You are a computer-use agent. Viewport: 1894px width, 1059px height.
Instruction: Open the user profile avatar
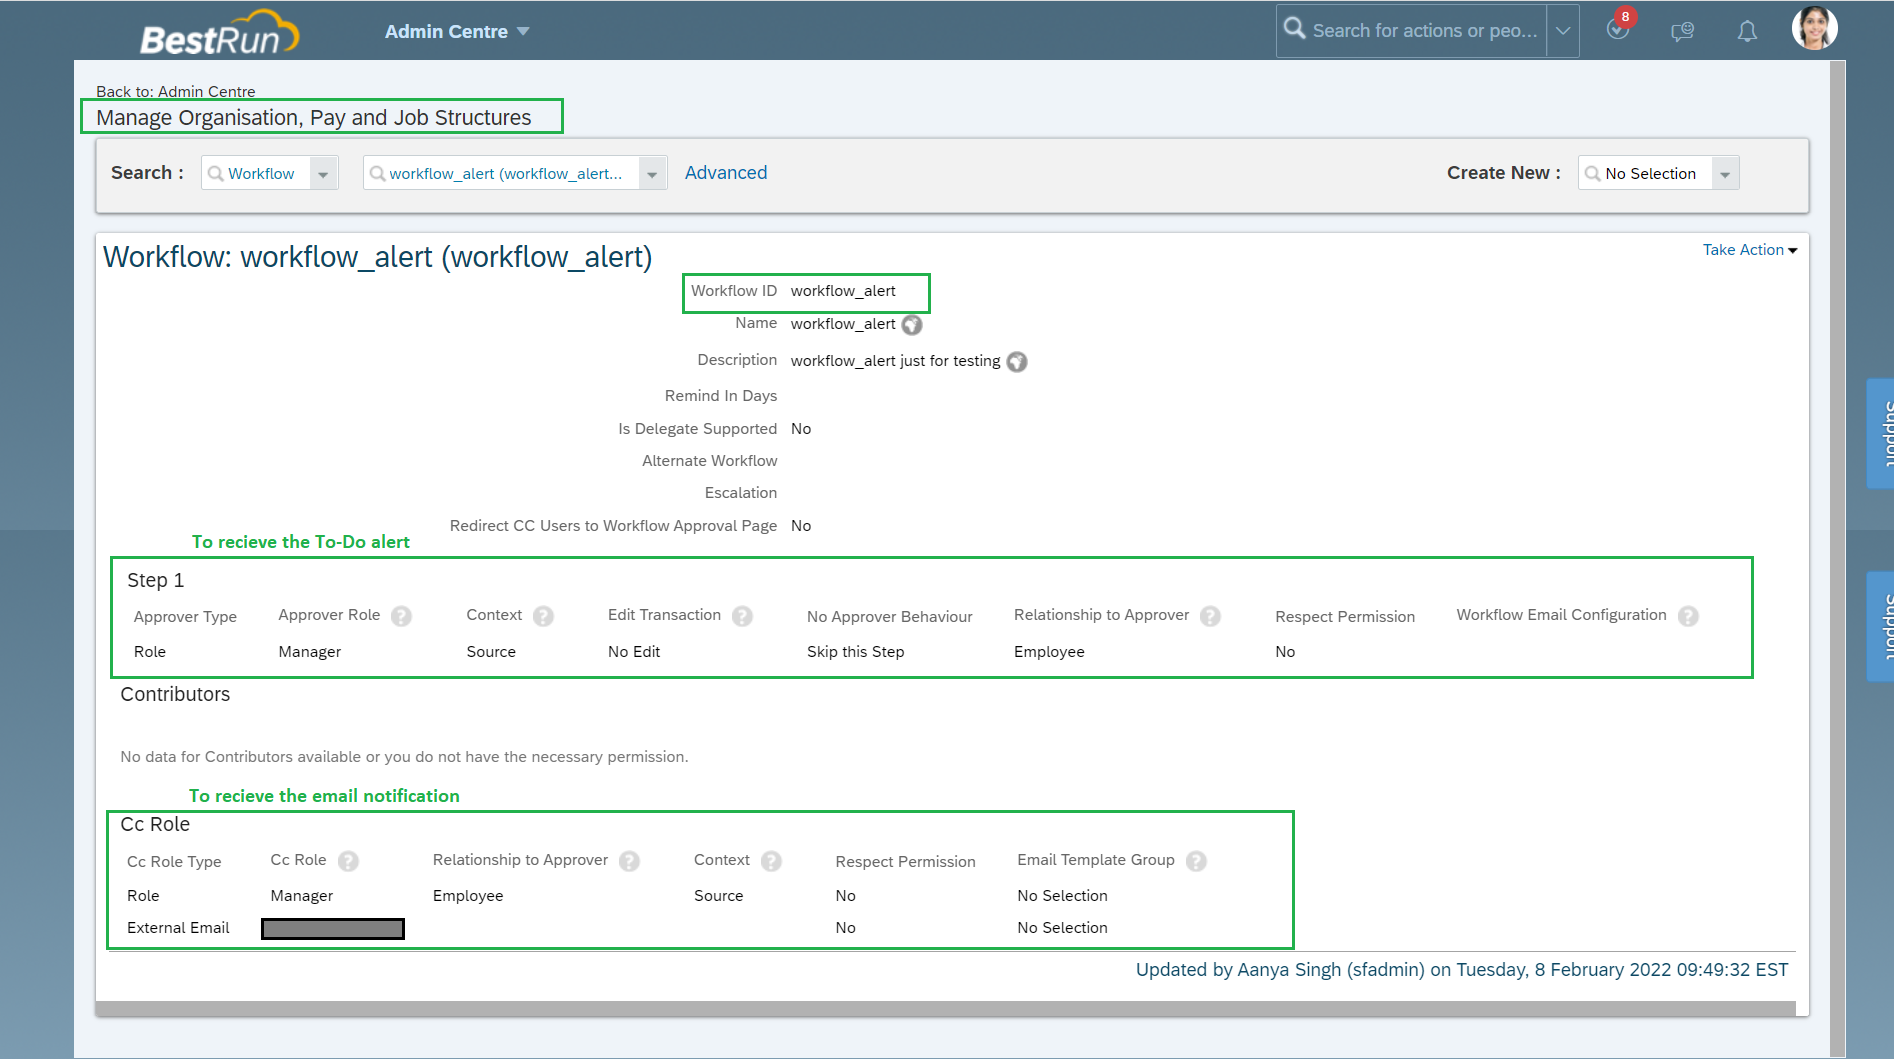tap(1814, 29)
